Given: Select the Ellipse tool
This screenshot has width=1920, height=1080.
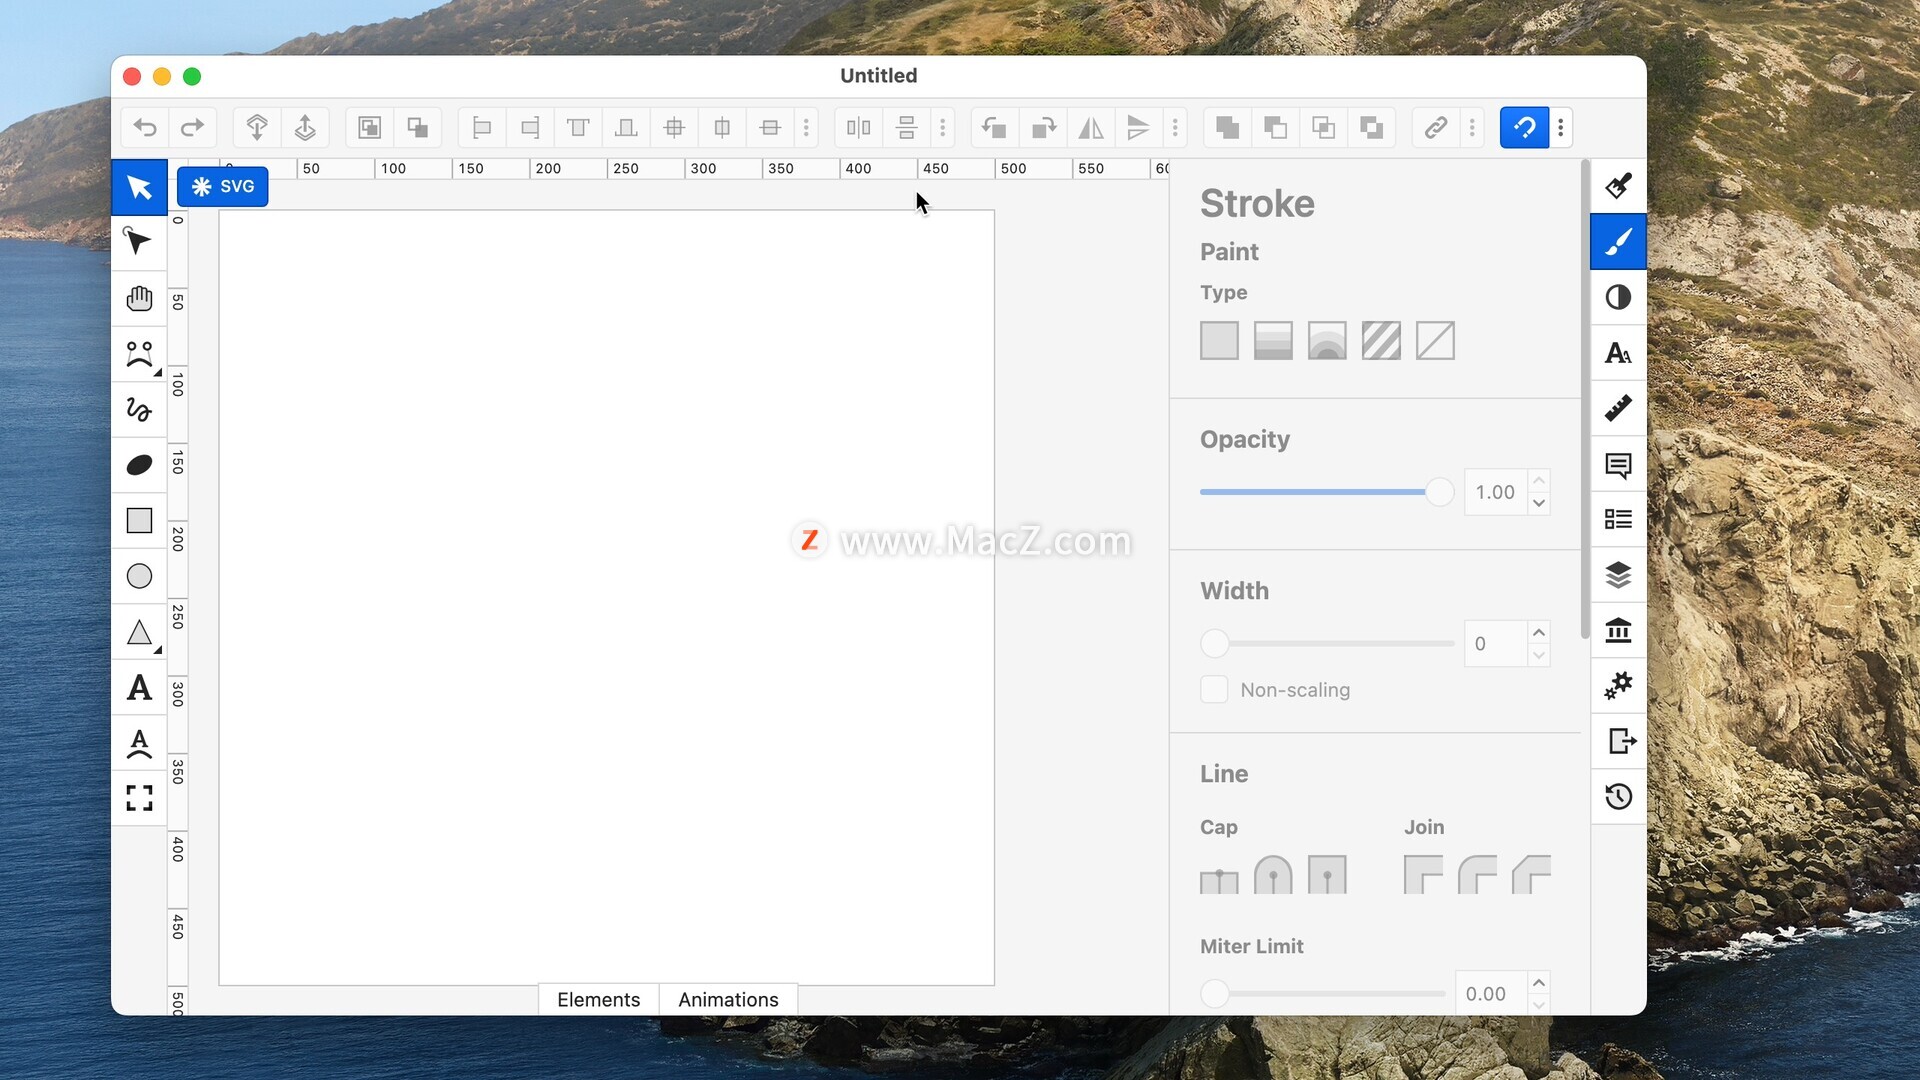Looking at the screenshot, I should (x=139, y=576).
